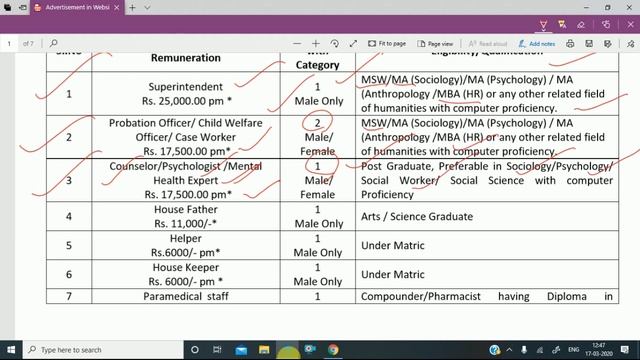
Task: Open the Action Center notifications
Action: click(x=624, y=350)
